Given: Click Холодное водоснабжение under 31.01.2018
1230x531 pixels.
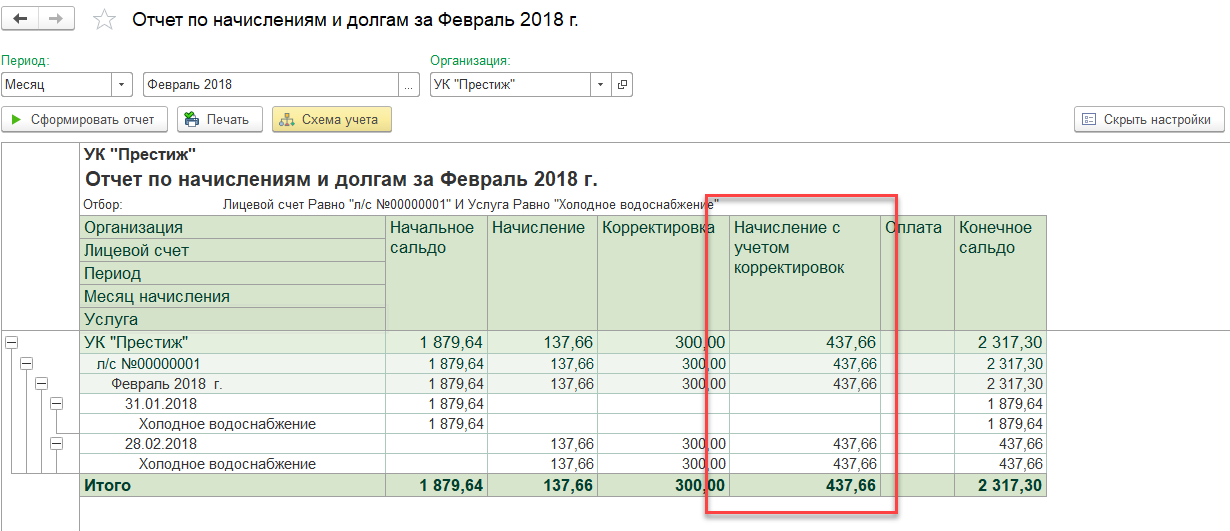Looking at the screenshot, I should (x=228, y=424).
